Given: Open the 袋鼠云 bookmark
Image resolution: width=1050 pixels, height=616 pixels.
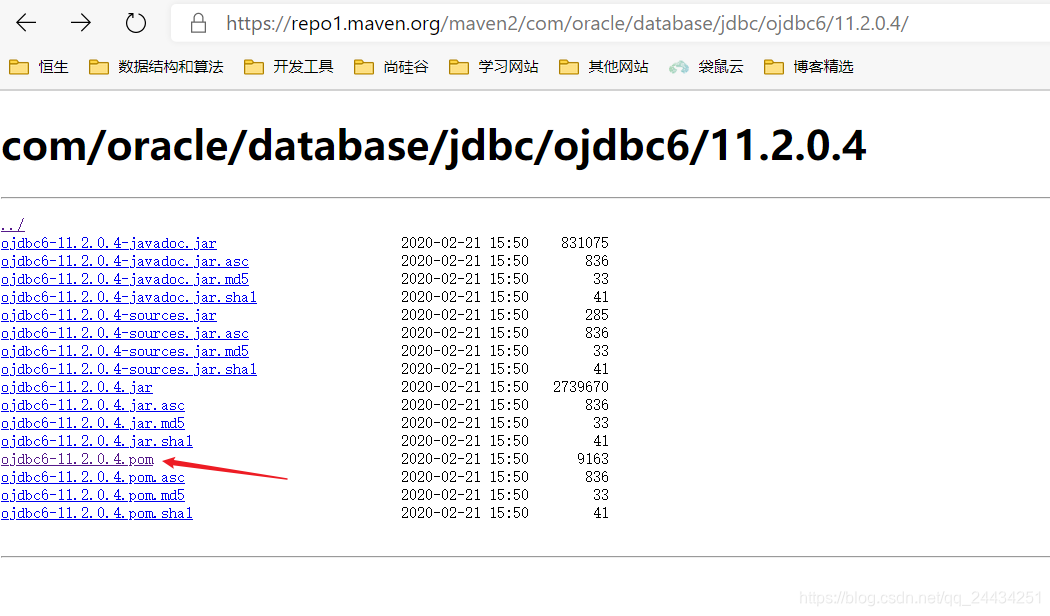Looking at the screenshot, I should [706, 67].
